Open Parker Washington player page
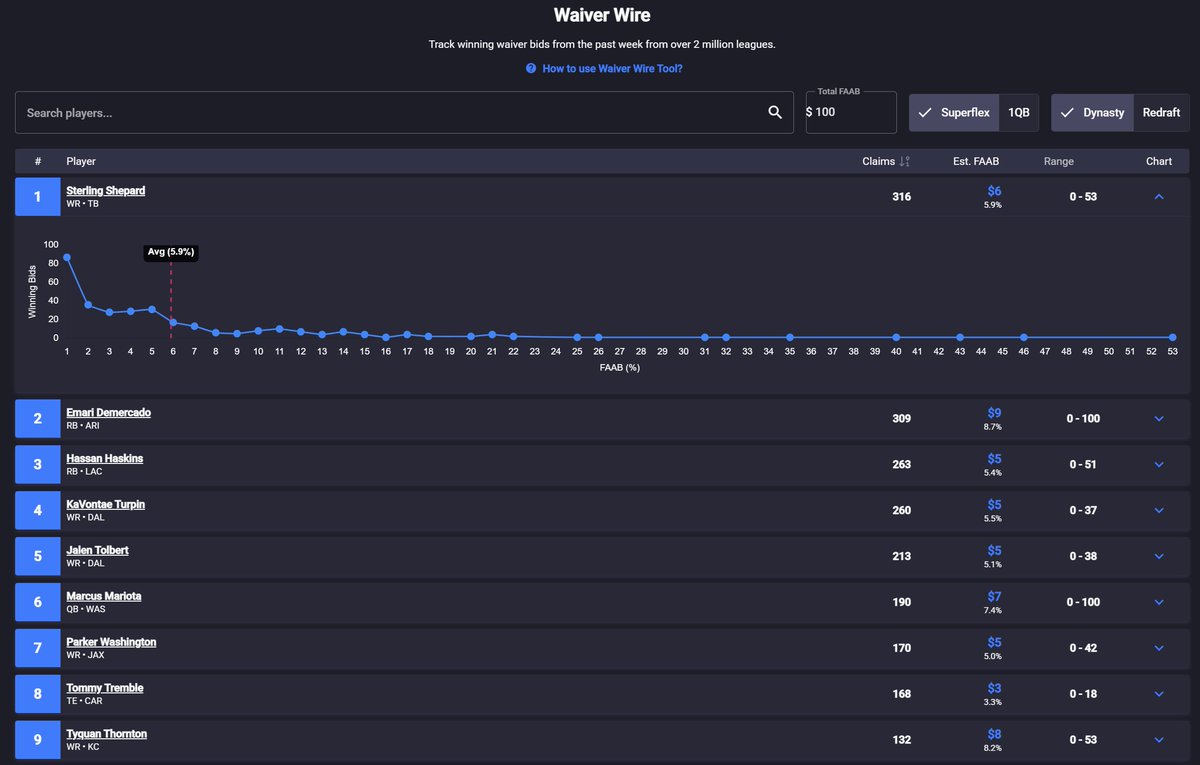Viewport: 1200px width, 765px height. click(111, 642)
